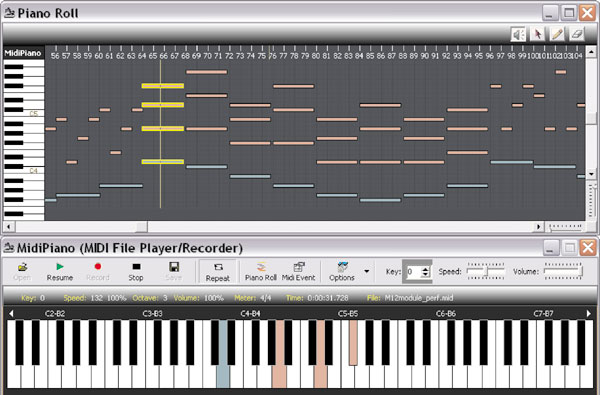Image resolution: width=600 pixels, height=395 pixels.
Task: Click the highlighted yellow note at top
Action: [163, 86]
